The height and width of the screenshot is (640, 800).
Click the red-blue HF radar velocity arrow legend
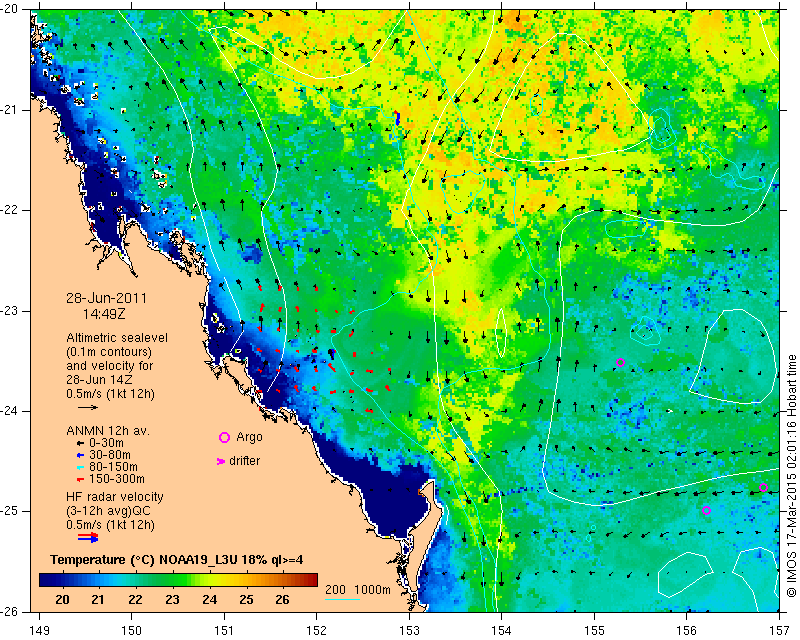[x=88, y=537]
